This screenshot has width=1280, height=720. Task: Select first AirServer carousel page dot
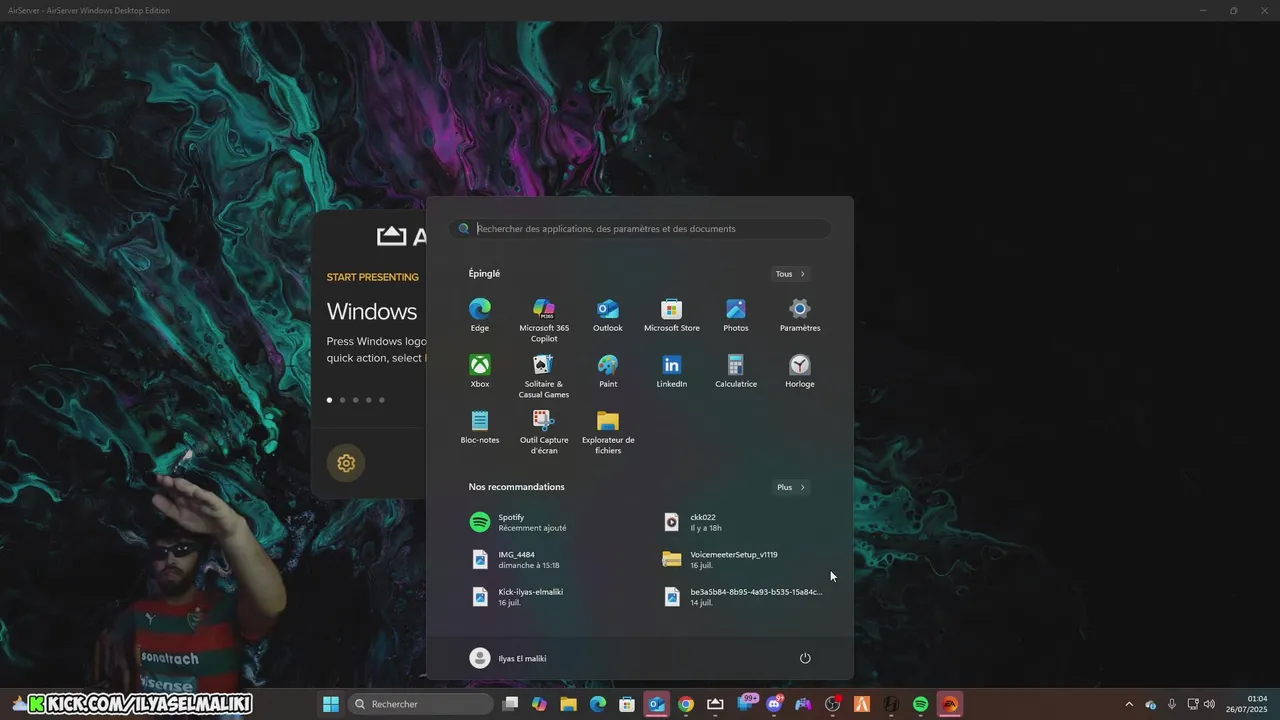coord(329,400)
